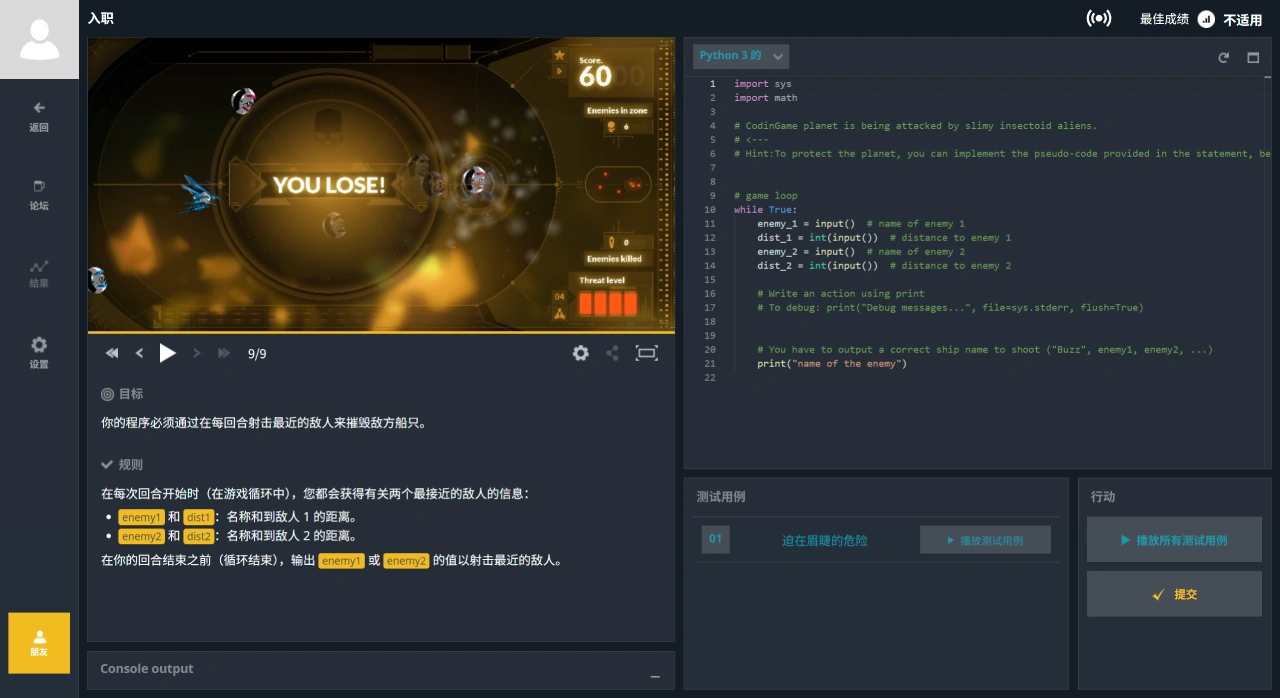Open the 论坛 forum icon in the sidebar
The image size is (1280, 698).
(x=39, y=196)
